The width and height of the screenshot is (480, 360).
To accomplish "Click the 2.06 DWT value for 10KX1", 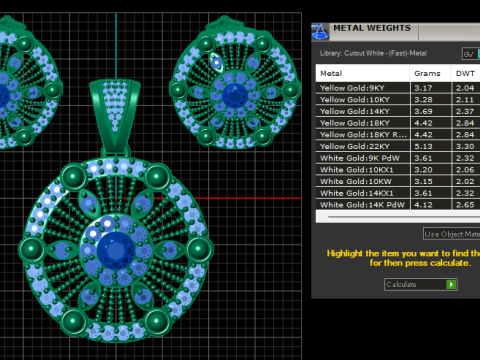I will tap(465, 170).
